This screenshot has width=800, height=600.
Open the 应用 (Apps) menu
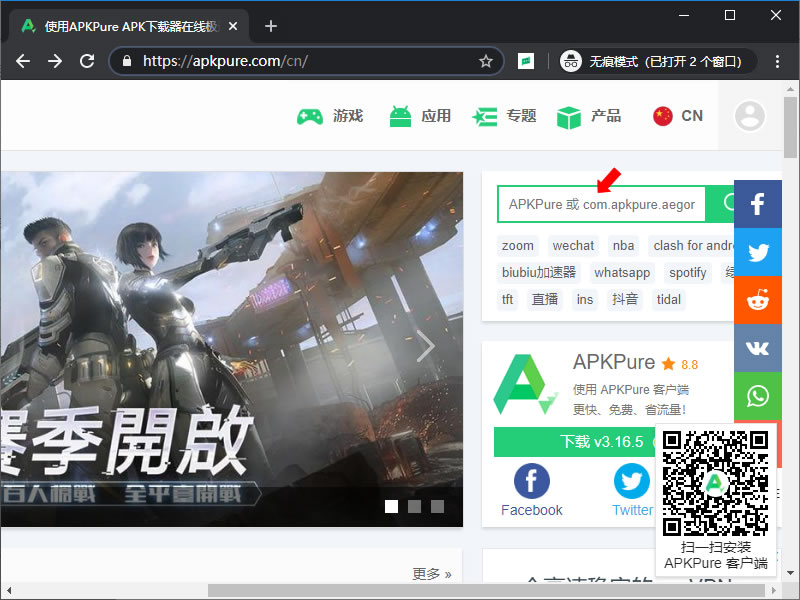[x=419, y=116]
